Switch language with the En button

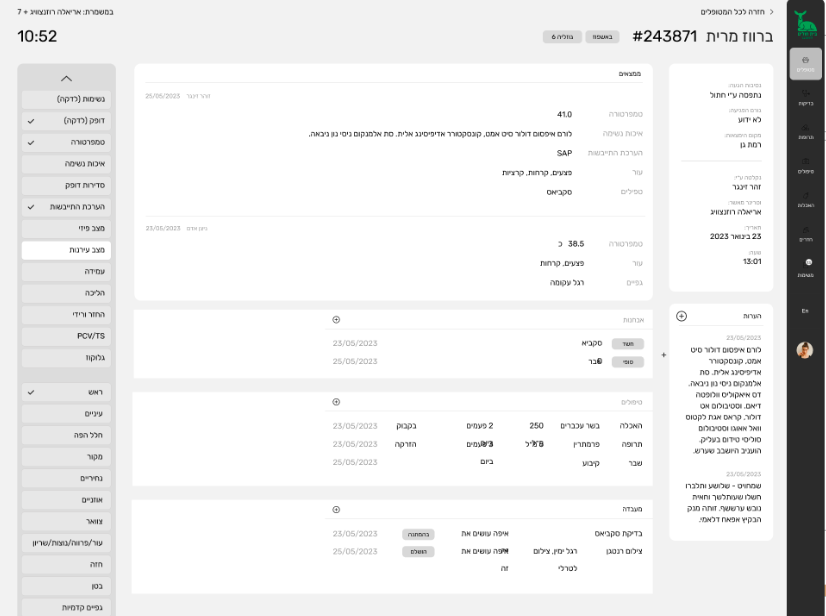point(805,311)
